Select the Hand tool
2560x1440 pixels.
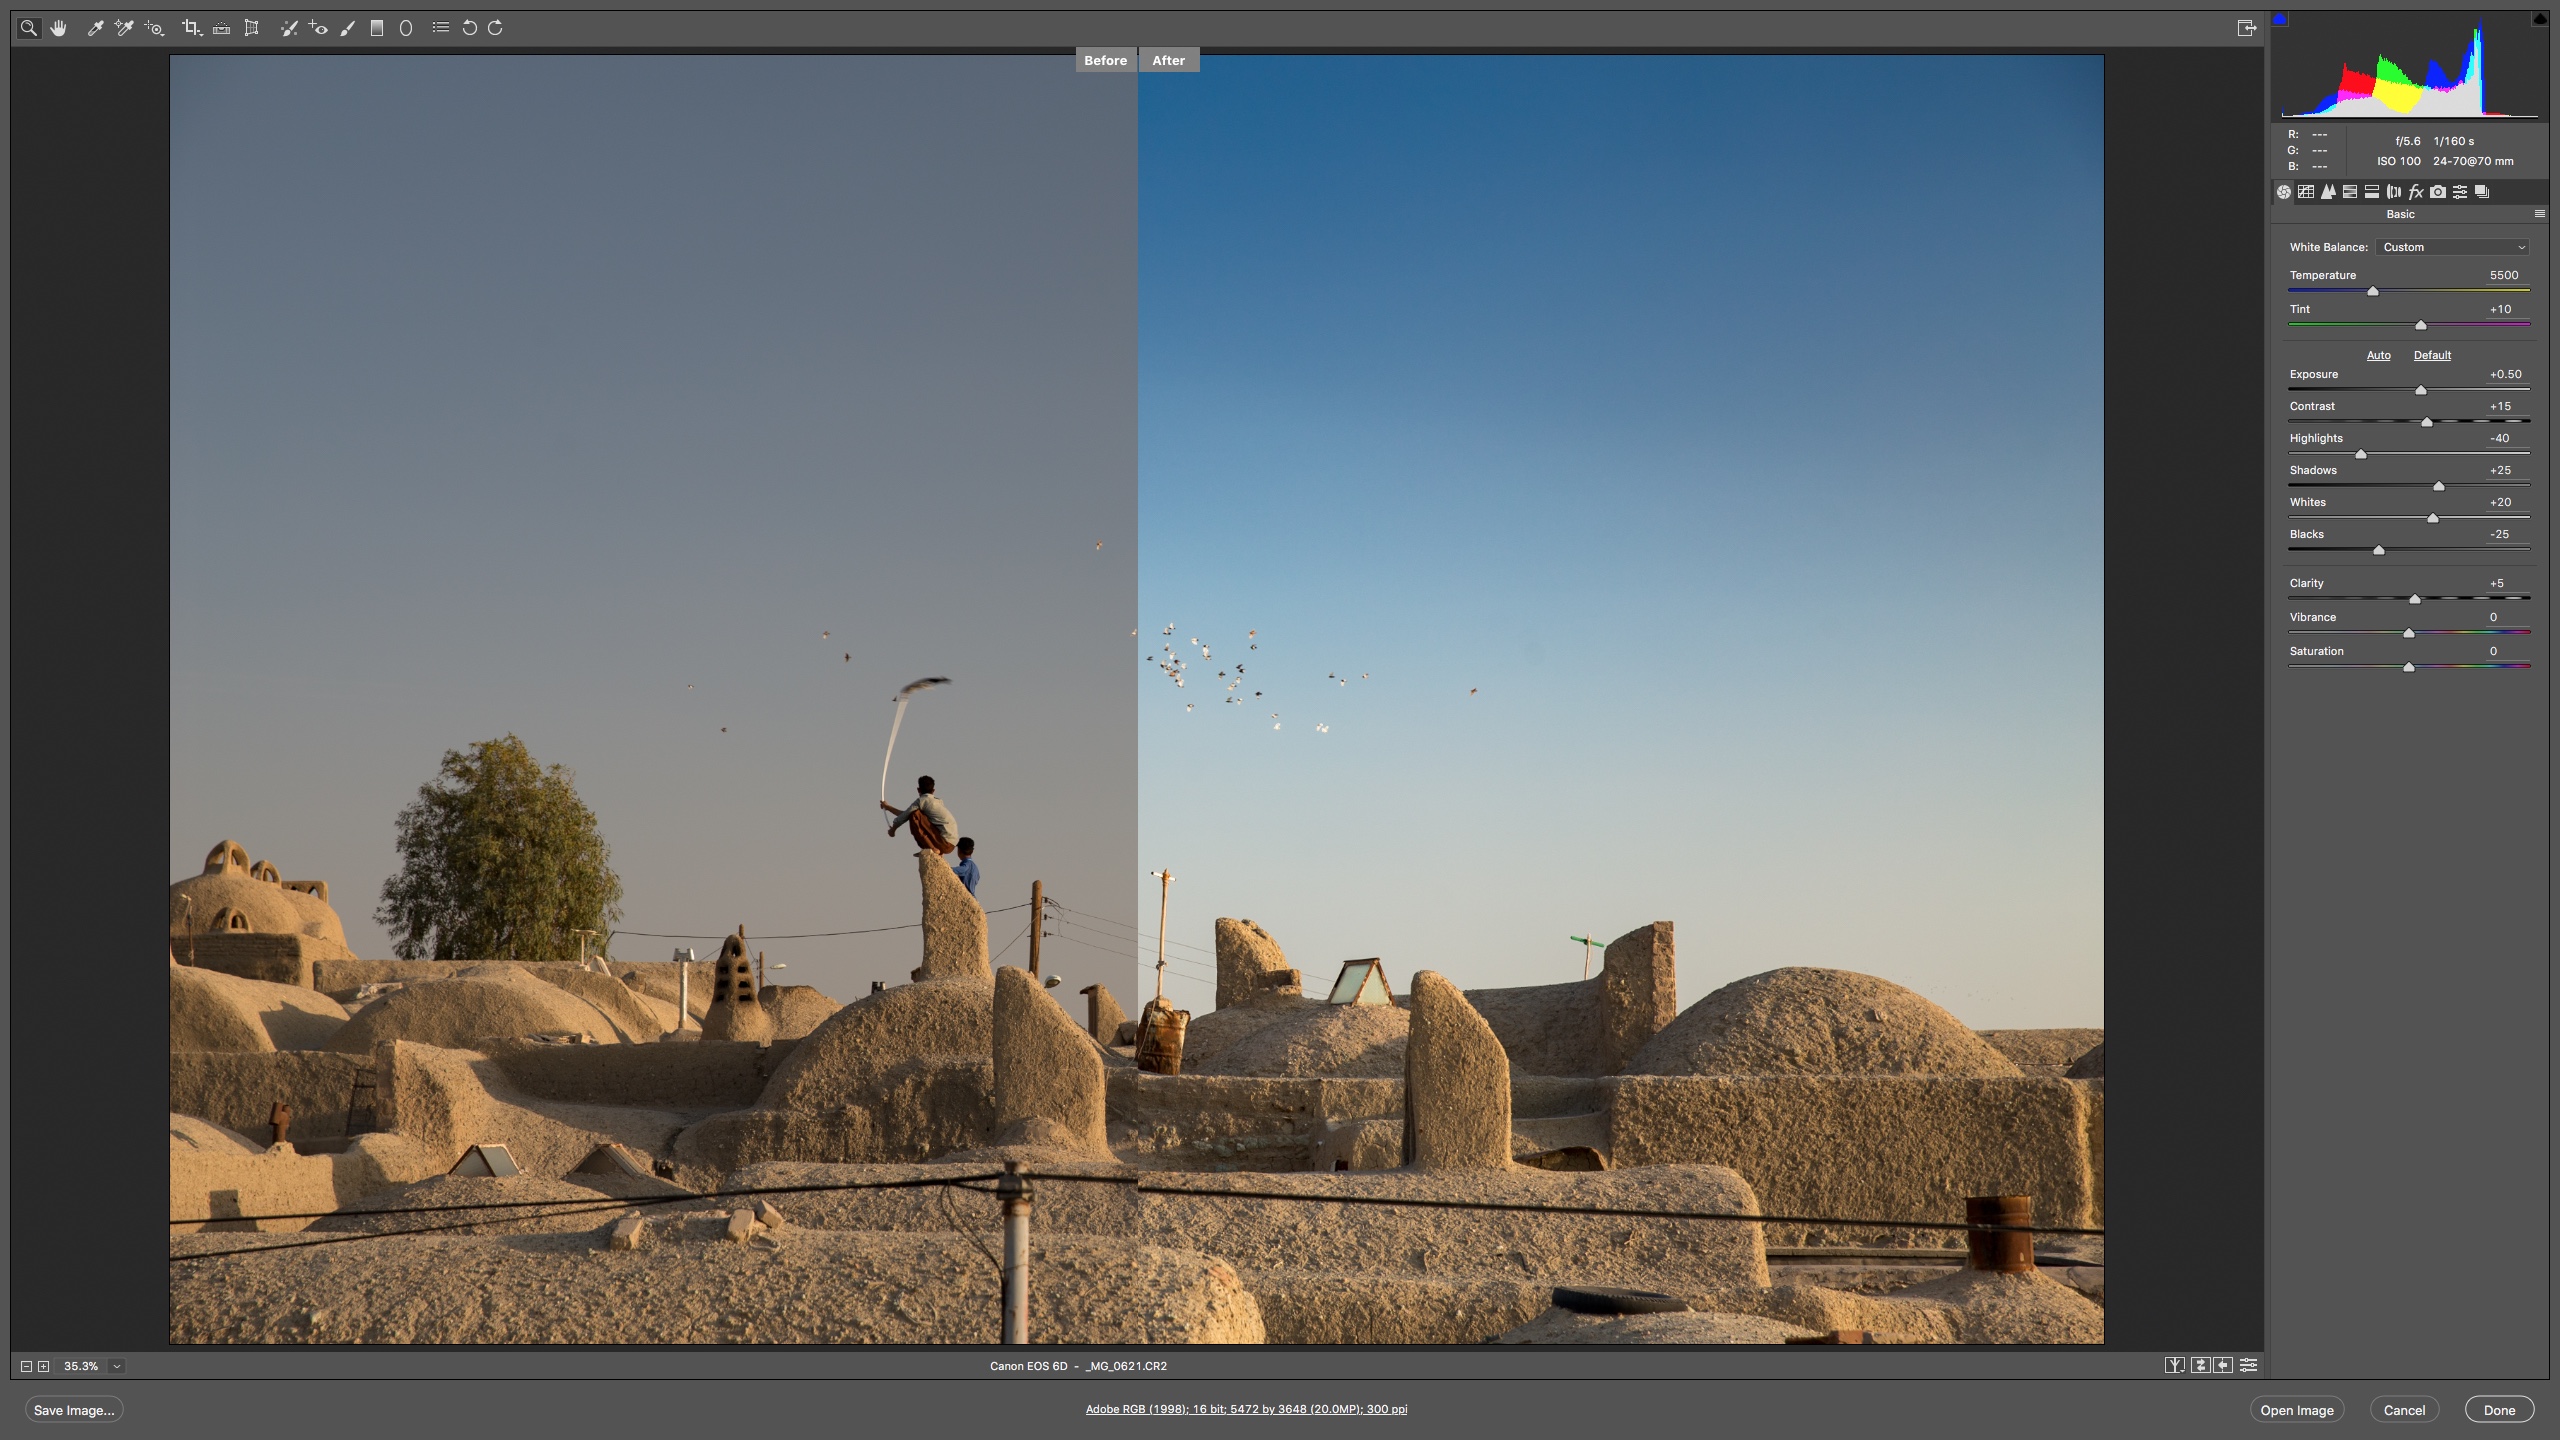tap(59, 28)
